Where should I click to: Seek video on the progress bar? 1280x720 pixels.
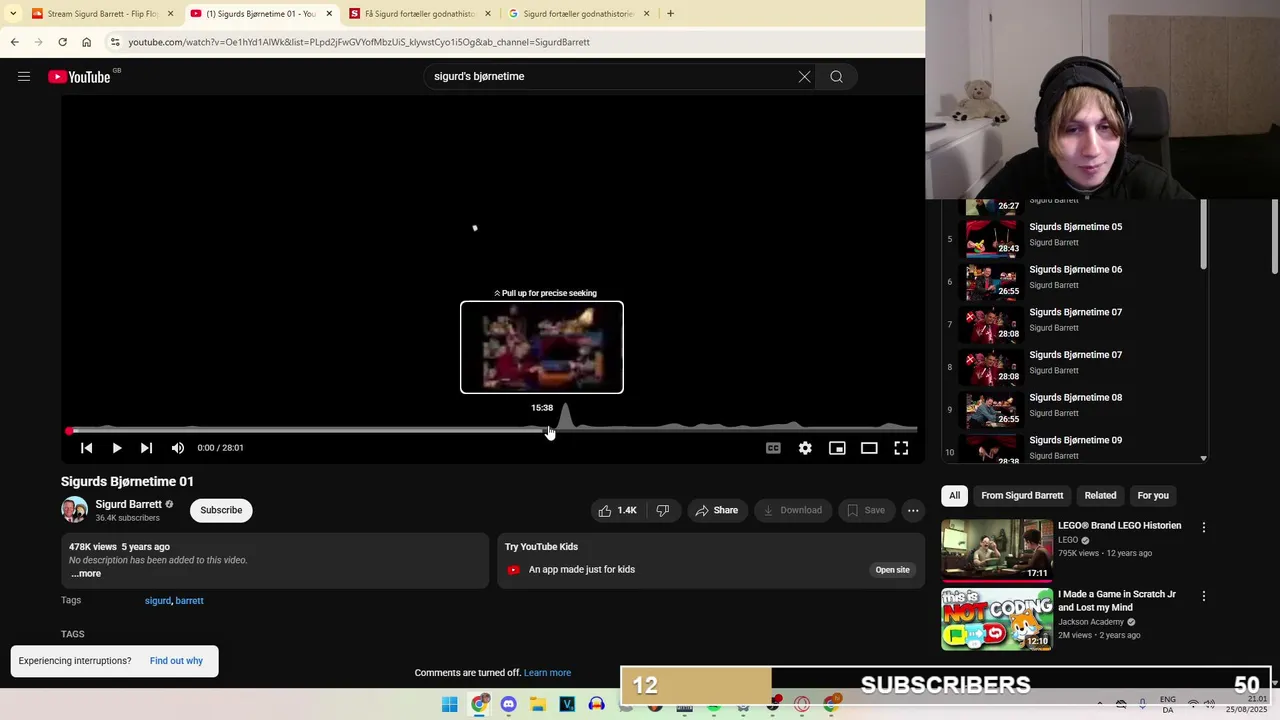pos(492,431)
